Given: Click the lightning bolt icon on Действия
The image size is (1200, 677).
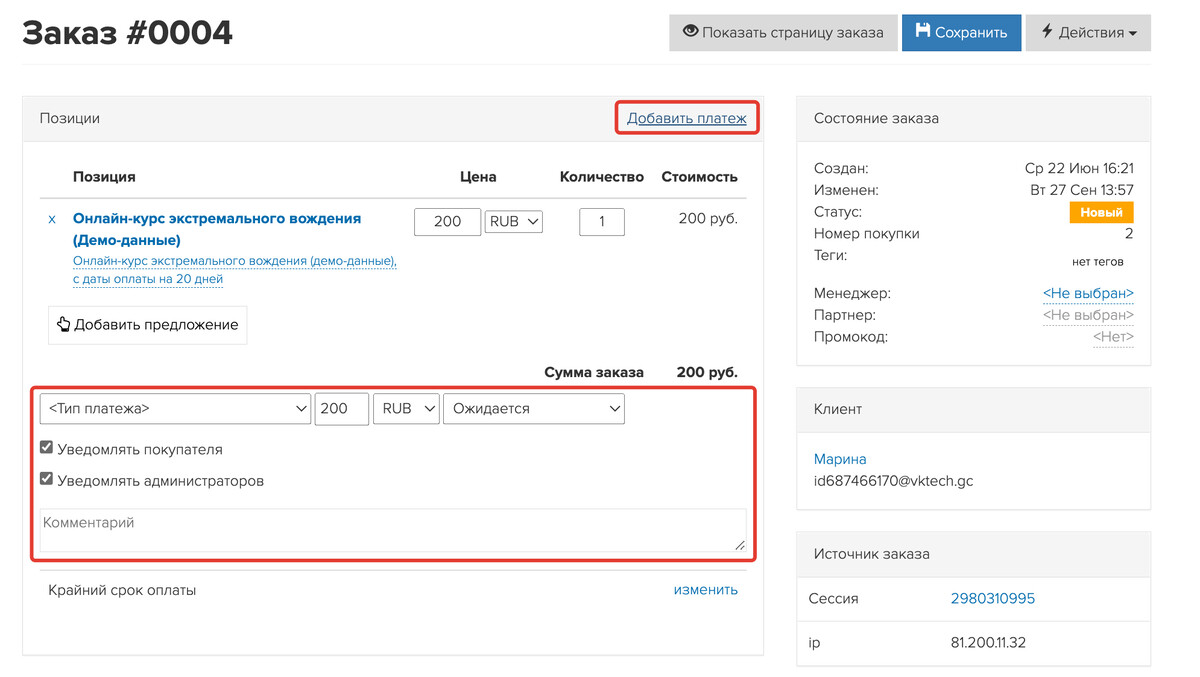Looking at the screenshot, I should pos(1047,31).
